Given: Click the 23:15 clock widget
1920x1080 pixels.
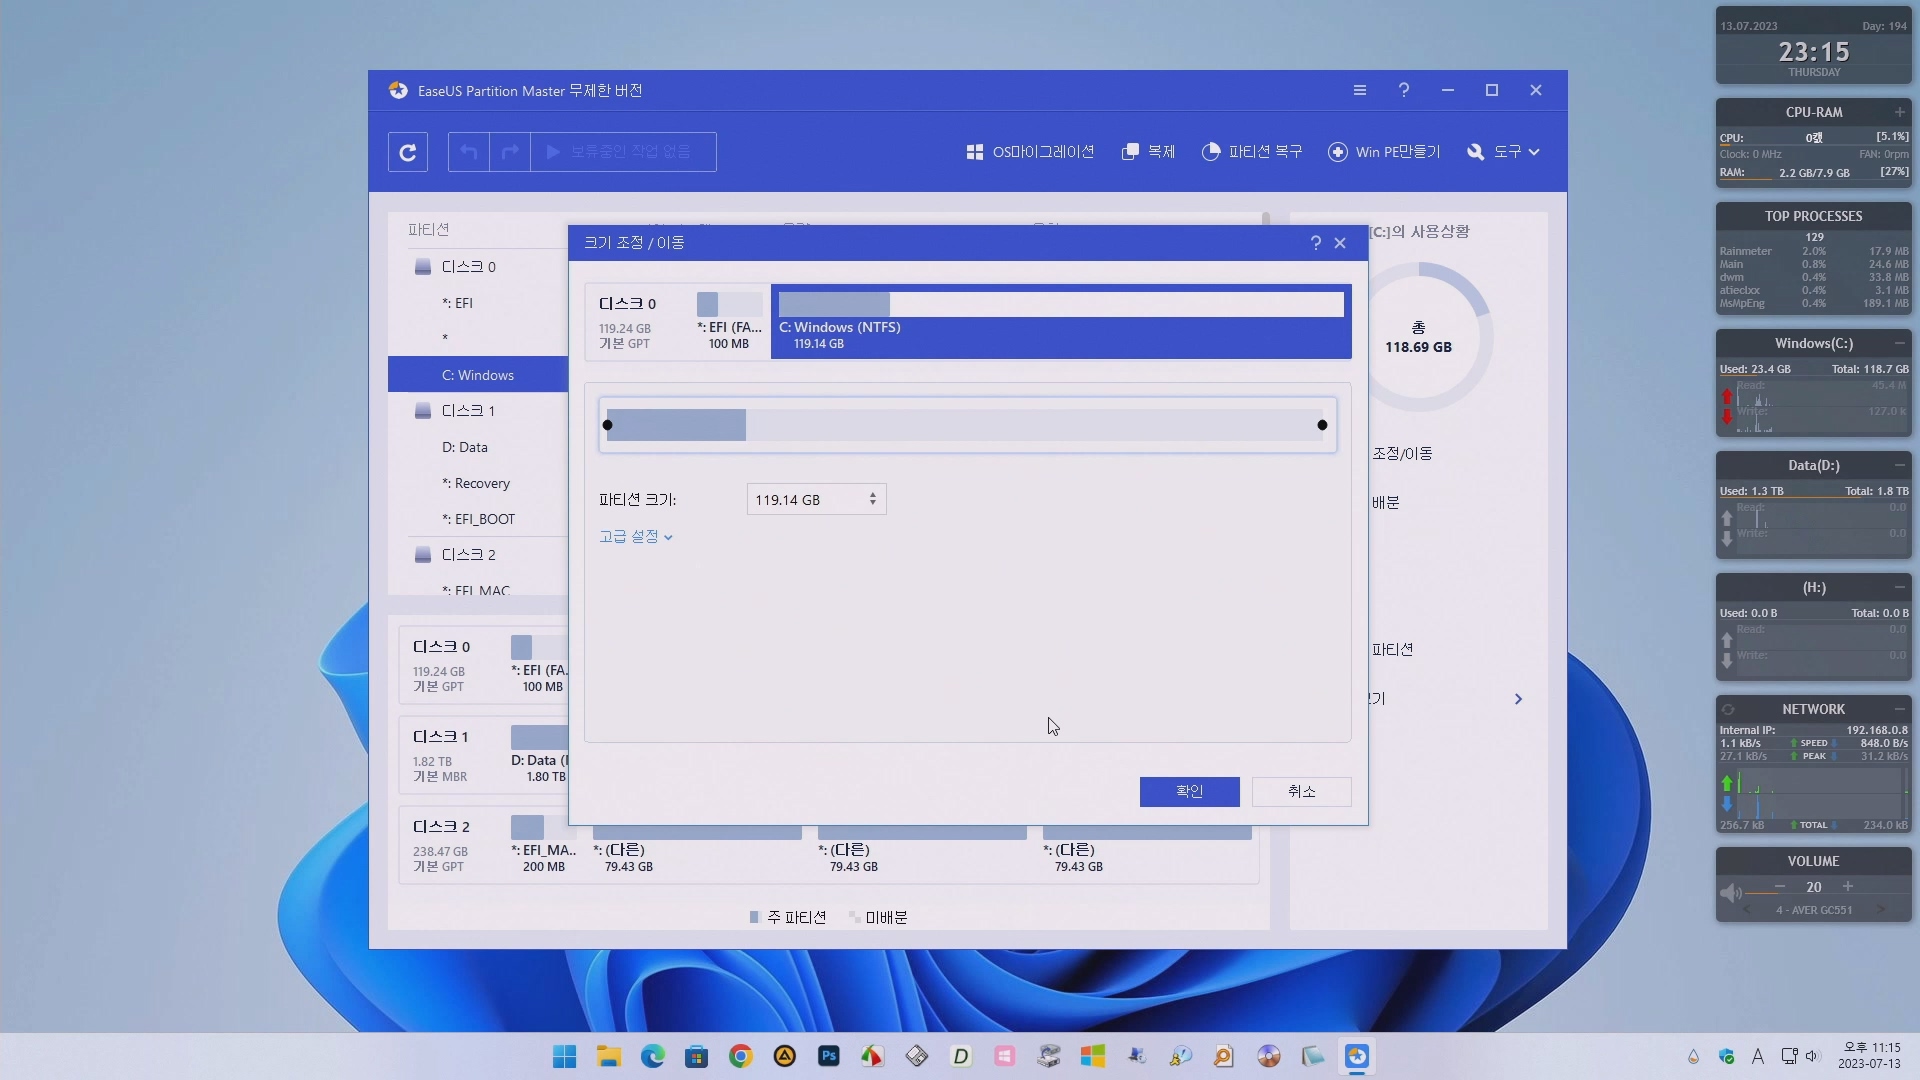Looking at the screenshot, I should pos(1813,52).
